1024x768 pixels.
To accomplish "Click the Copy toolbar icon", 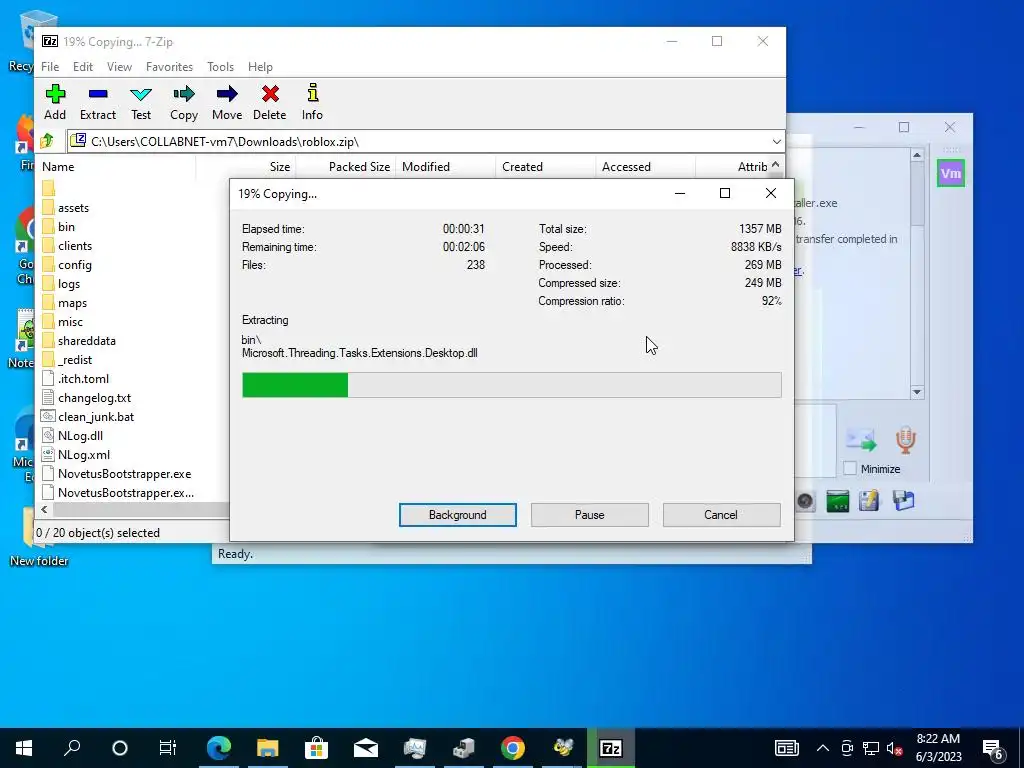I will 184,102.
